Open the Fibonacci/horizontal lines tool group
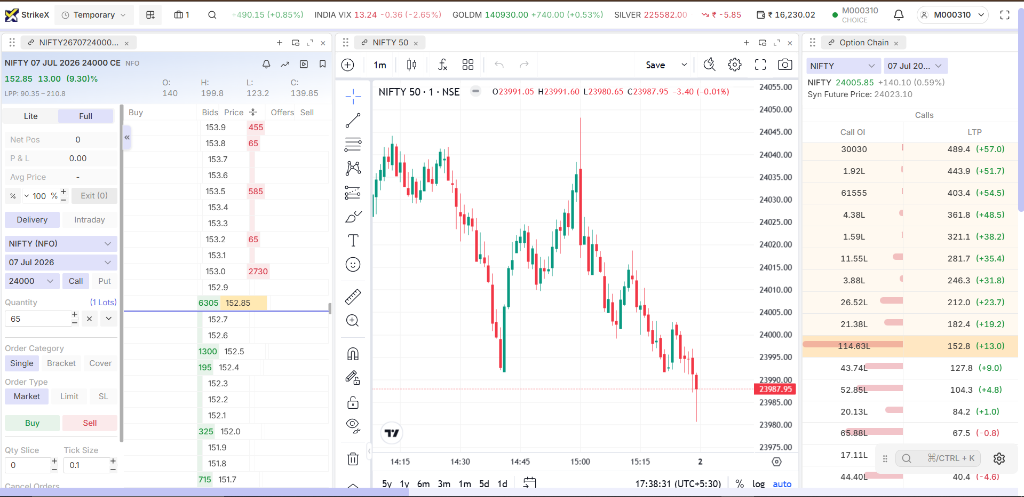 [x=353, y=144]
